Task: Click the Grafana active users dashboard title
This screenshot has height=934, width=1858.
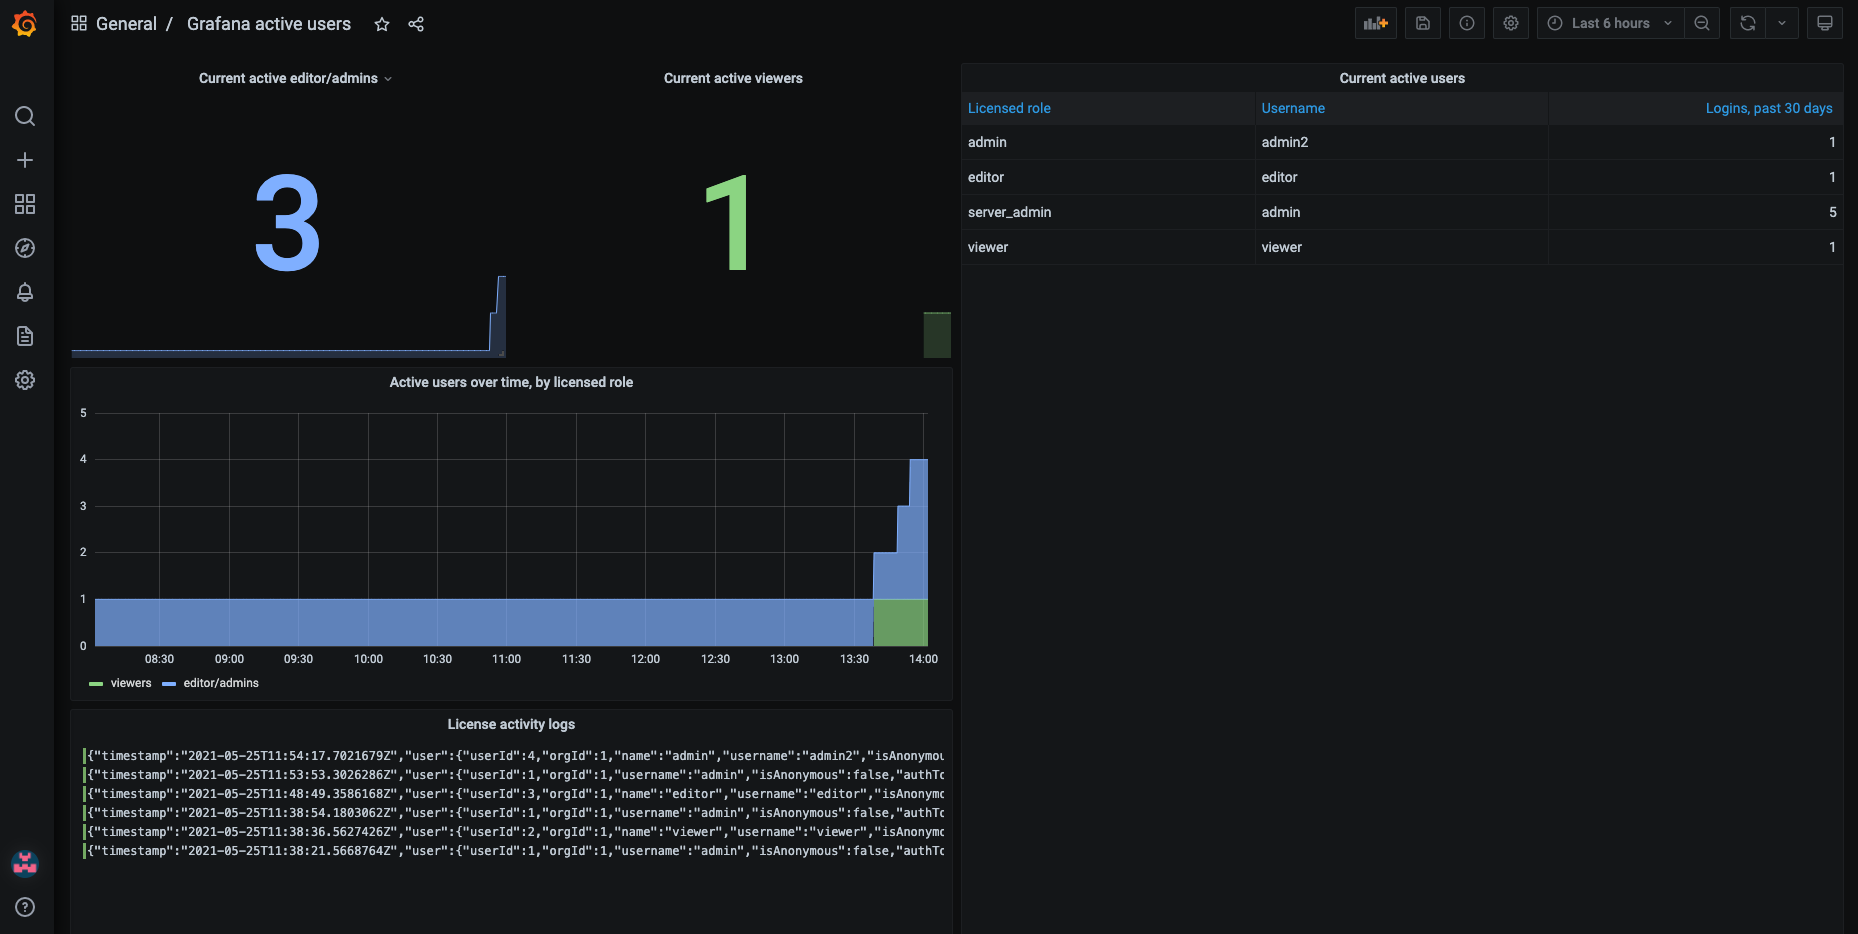Action: pyautogui.click(x=269, y=24)
